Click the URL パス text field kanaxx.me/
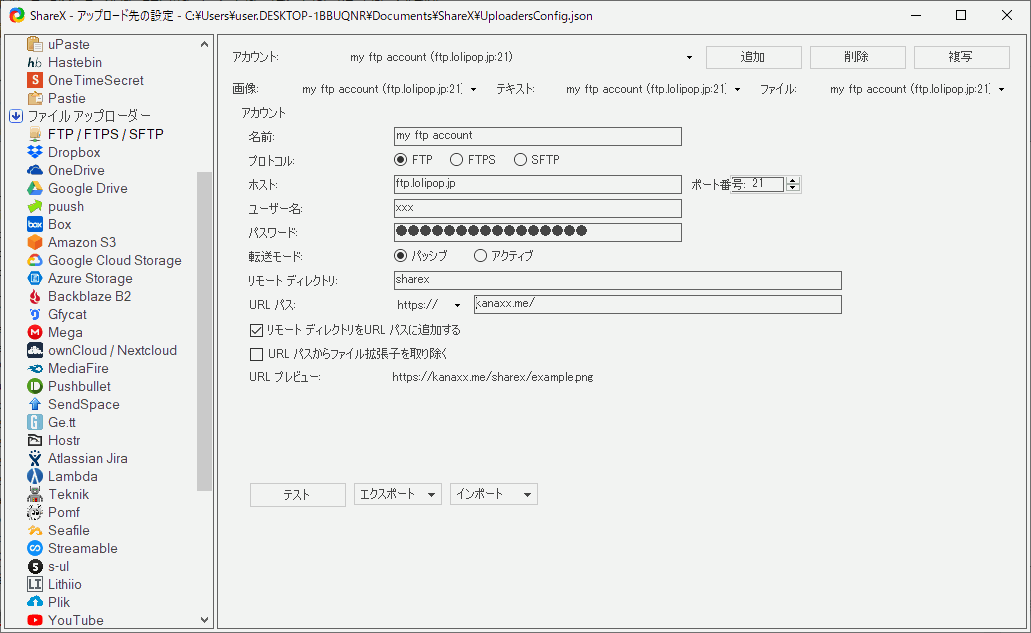The width and height of the screenshot is (1031, 633). [x=658, y=304]
